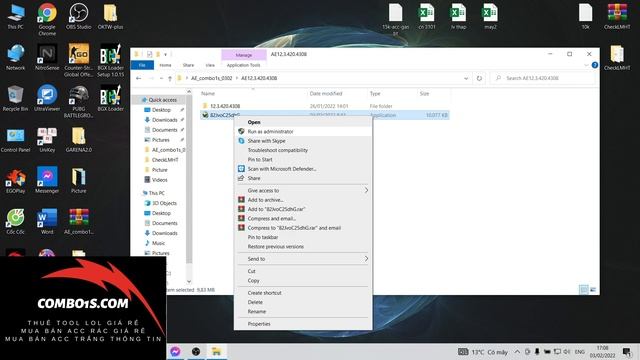The image size is (640, 360).
Task: Choose Open in the context menu
Action: tap(303, 122)
